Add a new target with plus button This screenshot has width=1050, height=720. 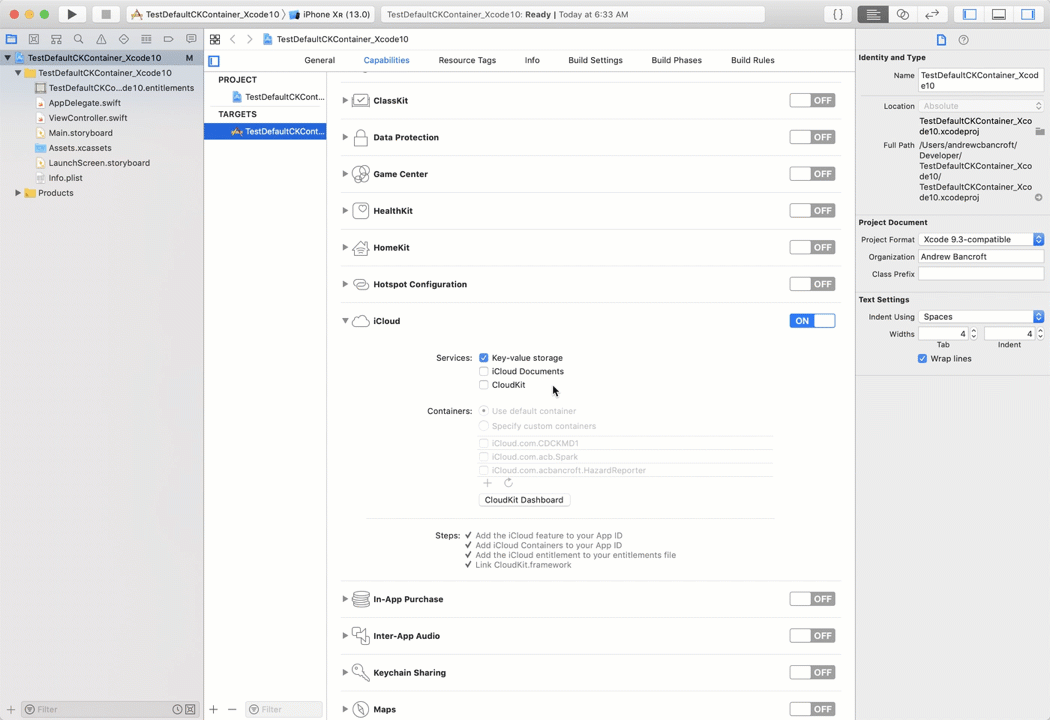pyautogui.click(x=214, y=709)
